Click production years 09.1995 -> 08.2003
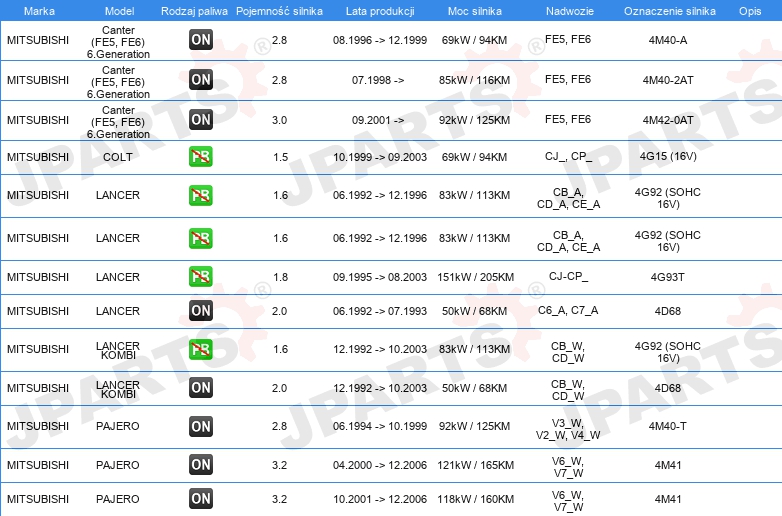The image size is (782, 516). click(380, 277)
